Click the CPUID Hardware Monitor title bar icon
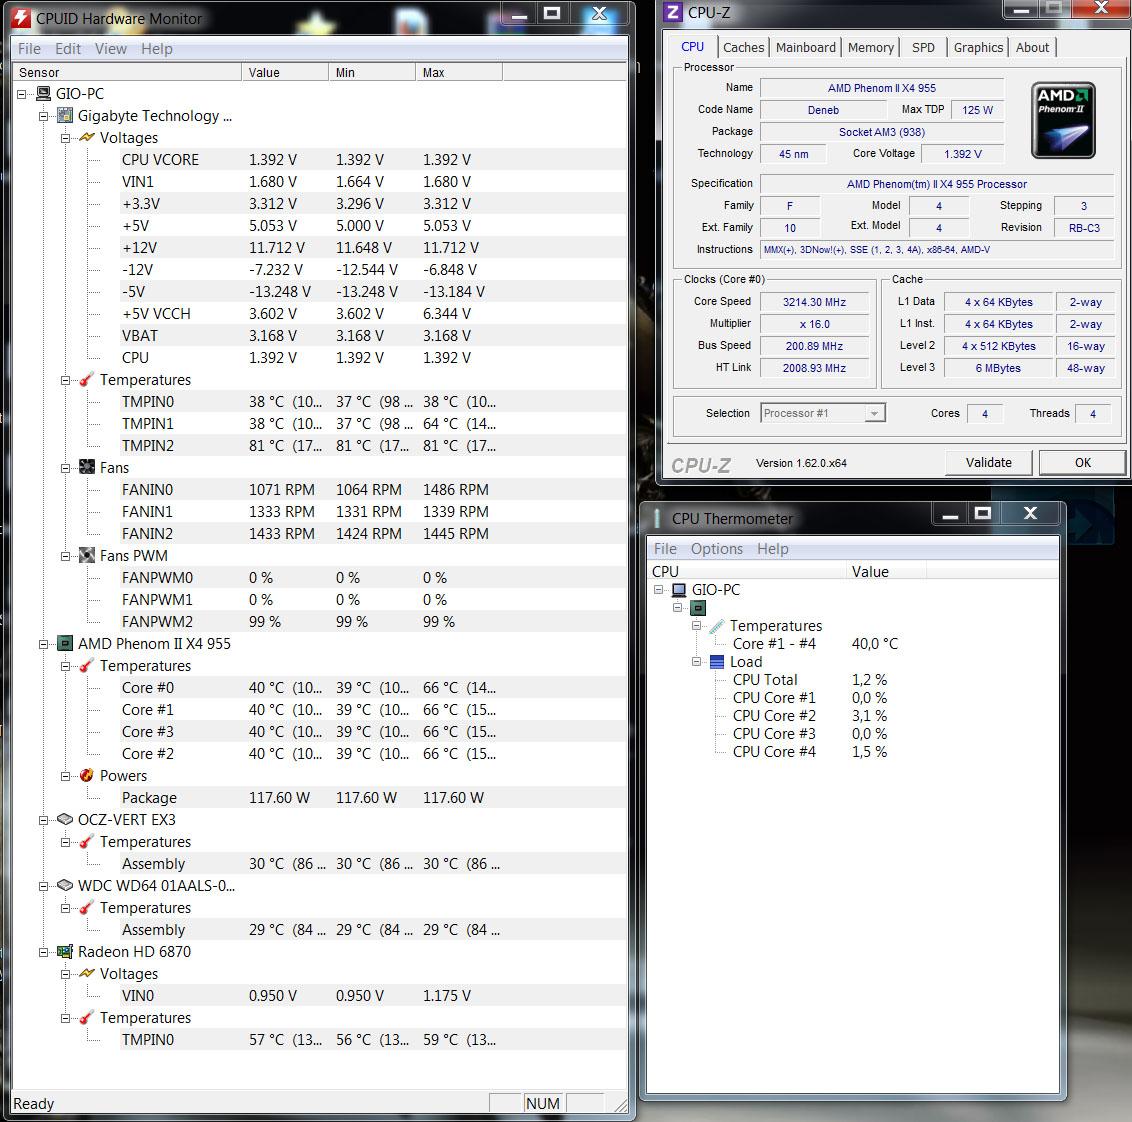The height and width of the screenshot is (1122, 1132). [x=22, y=18]
